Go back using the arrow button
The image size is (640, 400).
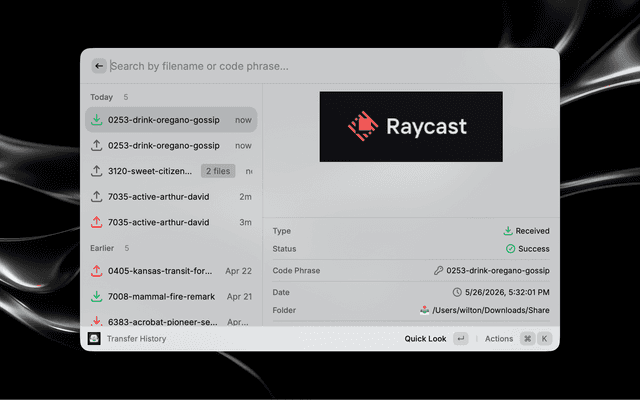click(99, 66)
